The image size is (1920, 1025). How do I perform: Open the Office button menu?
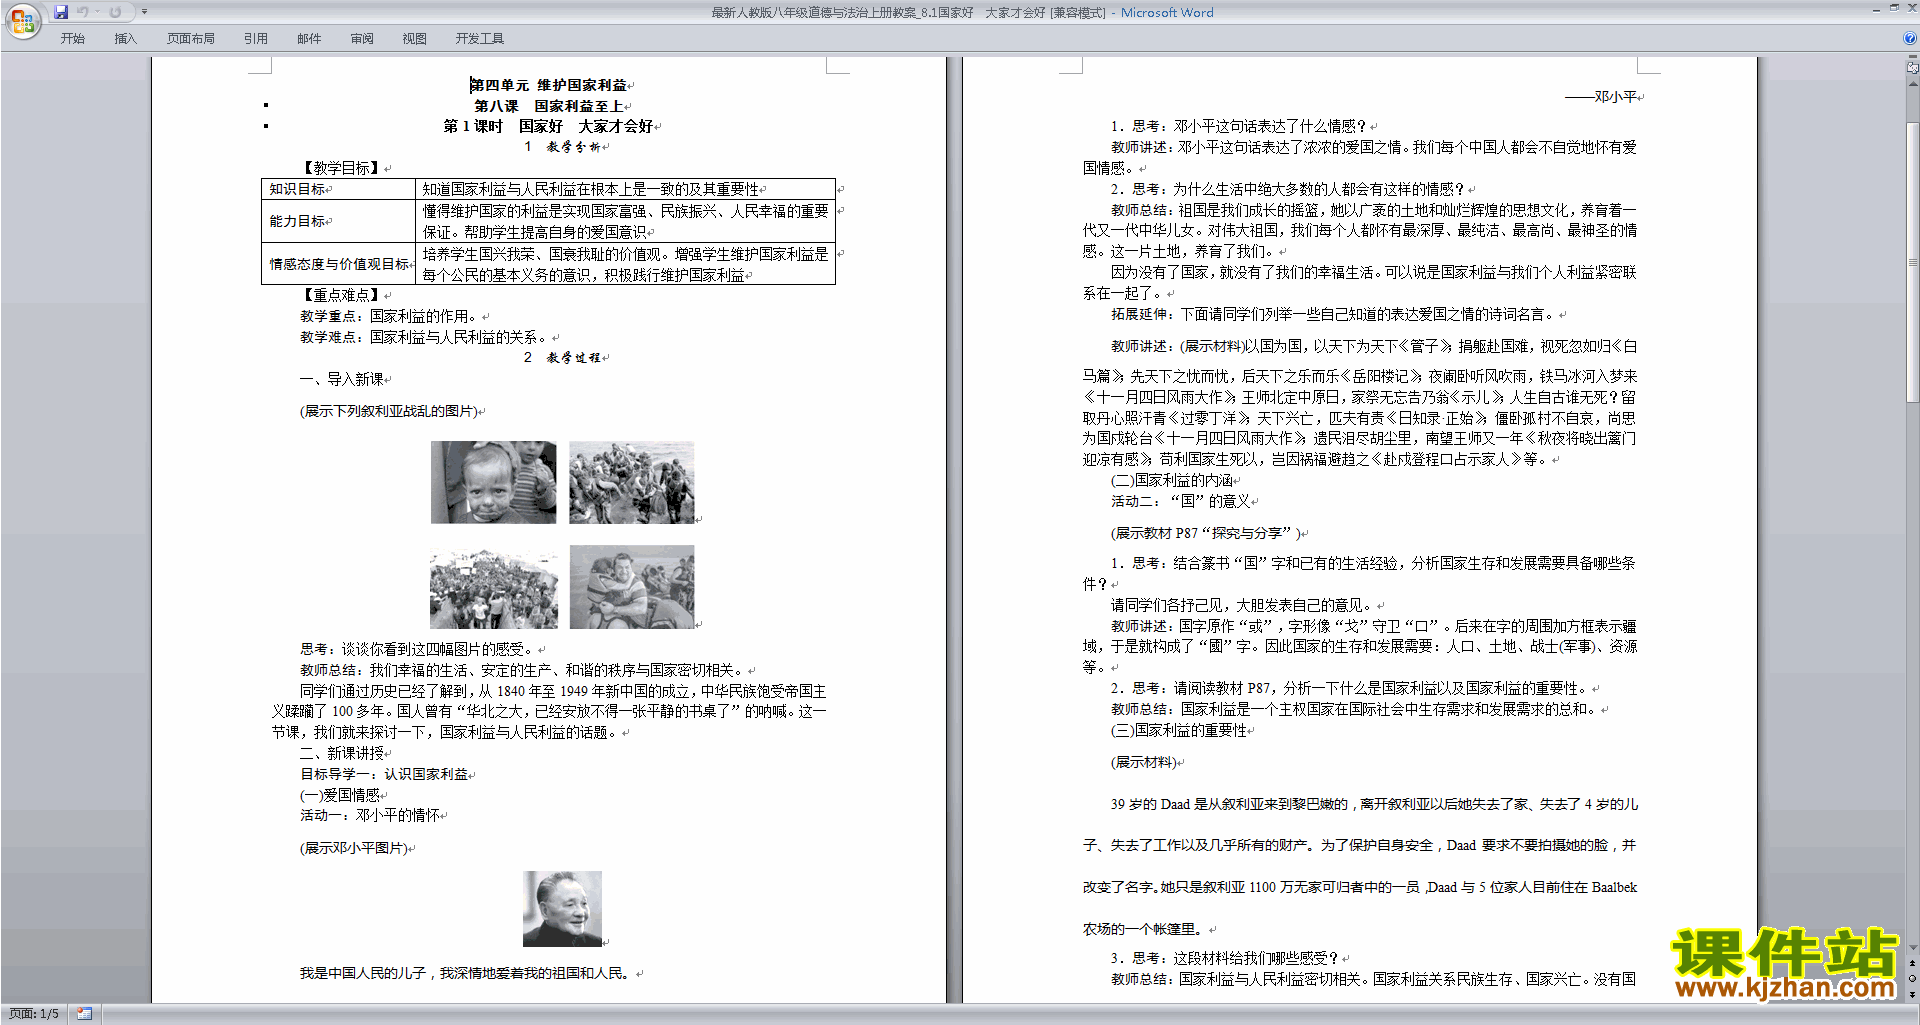coord(22,21)
